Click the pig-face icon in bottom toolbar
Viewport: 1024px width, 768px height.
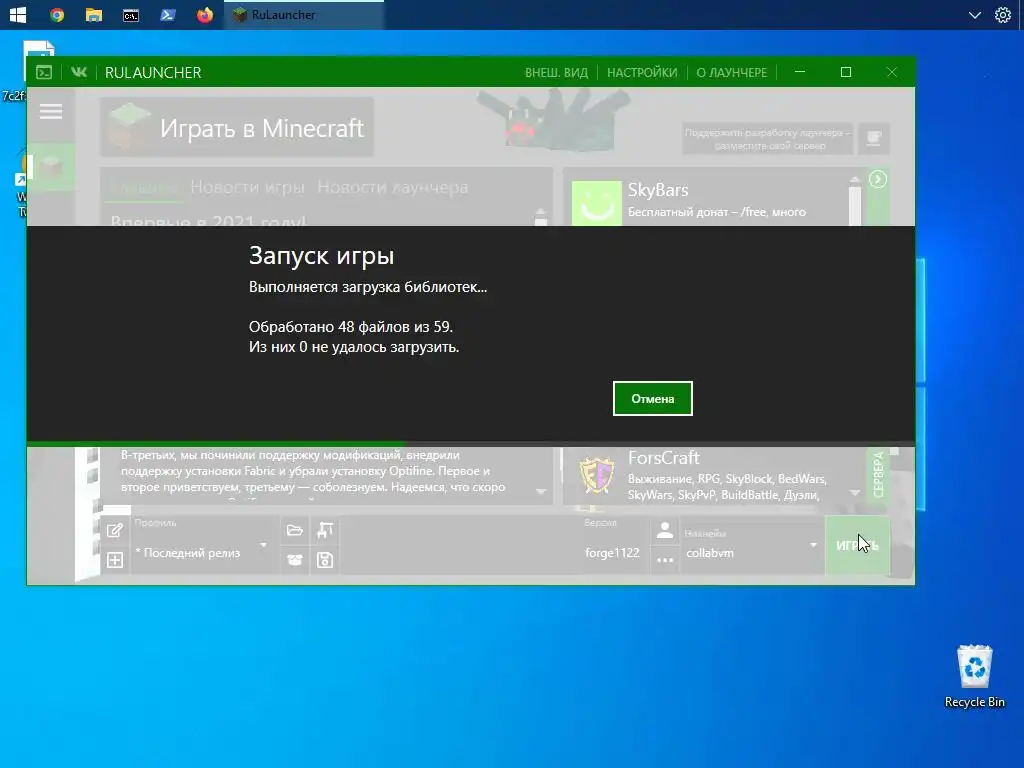[295, 560]
